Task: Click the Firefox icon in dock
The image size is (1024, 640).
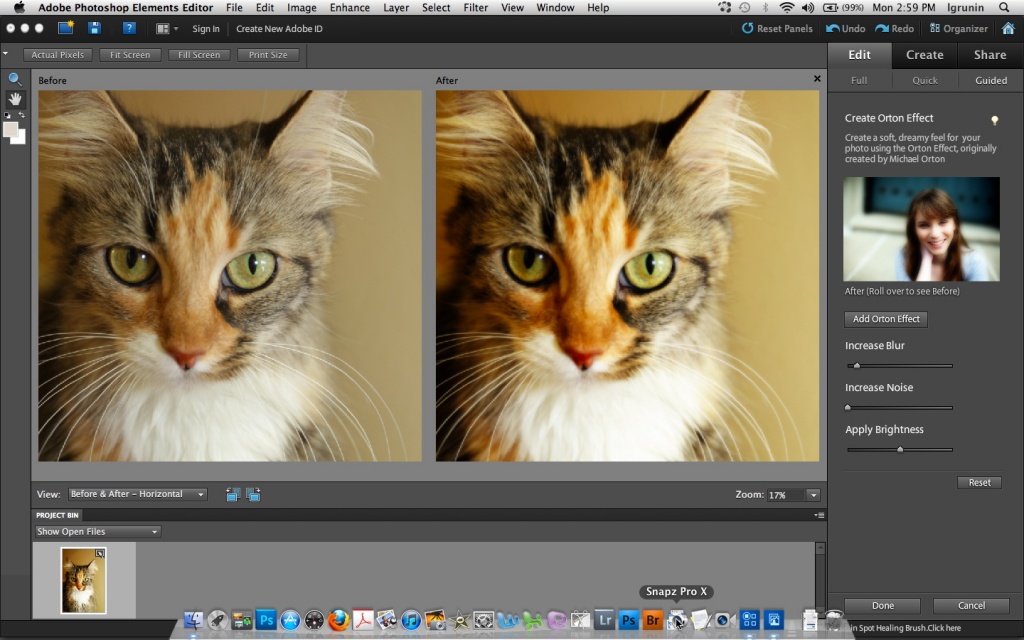Action: [x=338, y=619]
